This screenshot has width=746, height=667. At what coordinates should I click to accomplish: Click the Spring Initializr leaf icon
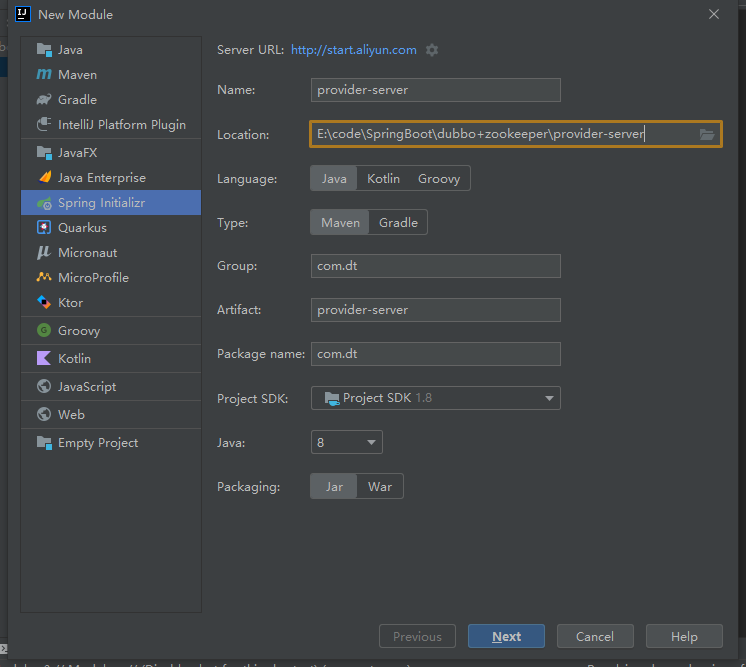(44, 203)
